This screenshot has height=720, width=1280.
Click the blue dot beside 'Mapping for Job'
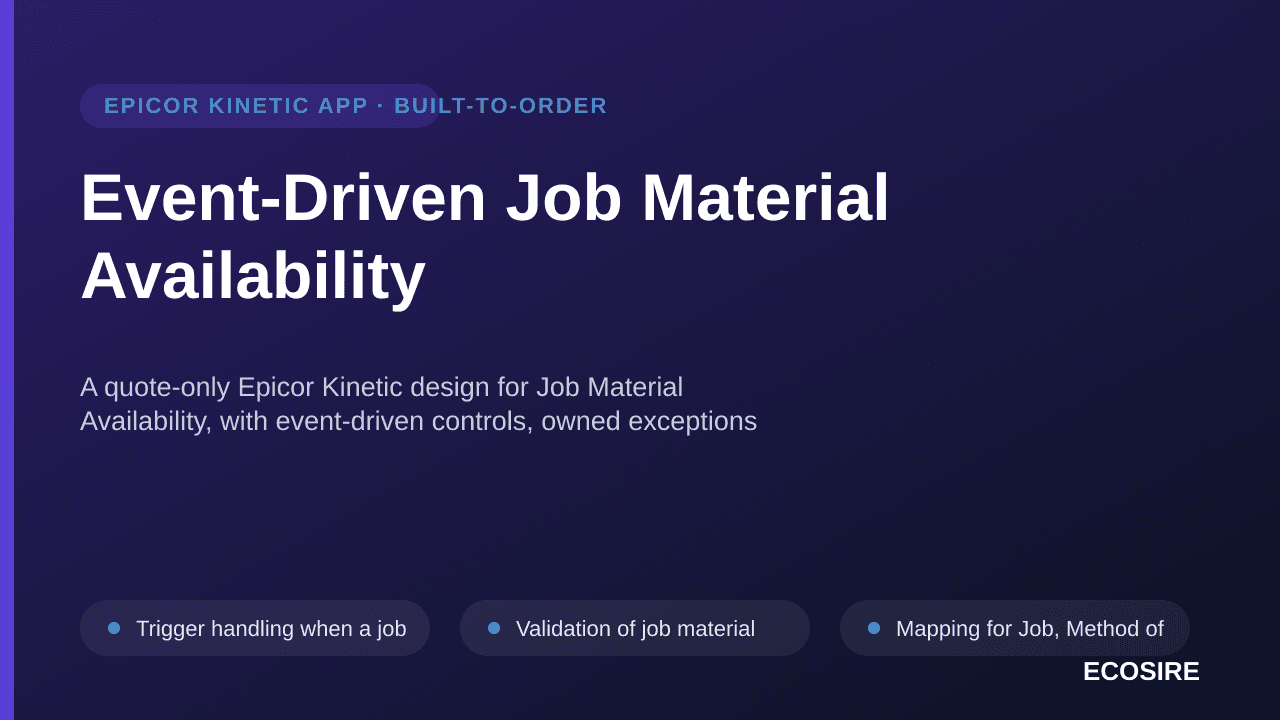click(x=874, y=628)
